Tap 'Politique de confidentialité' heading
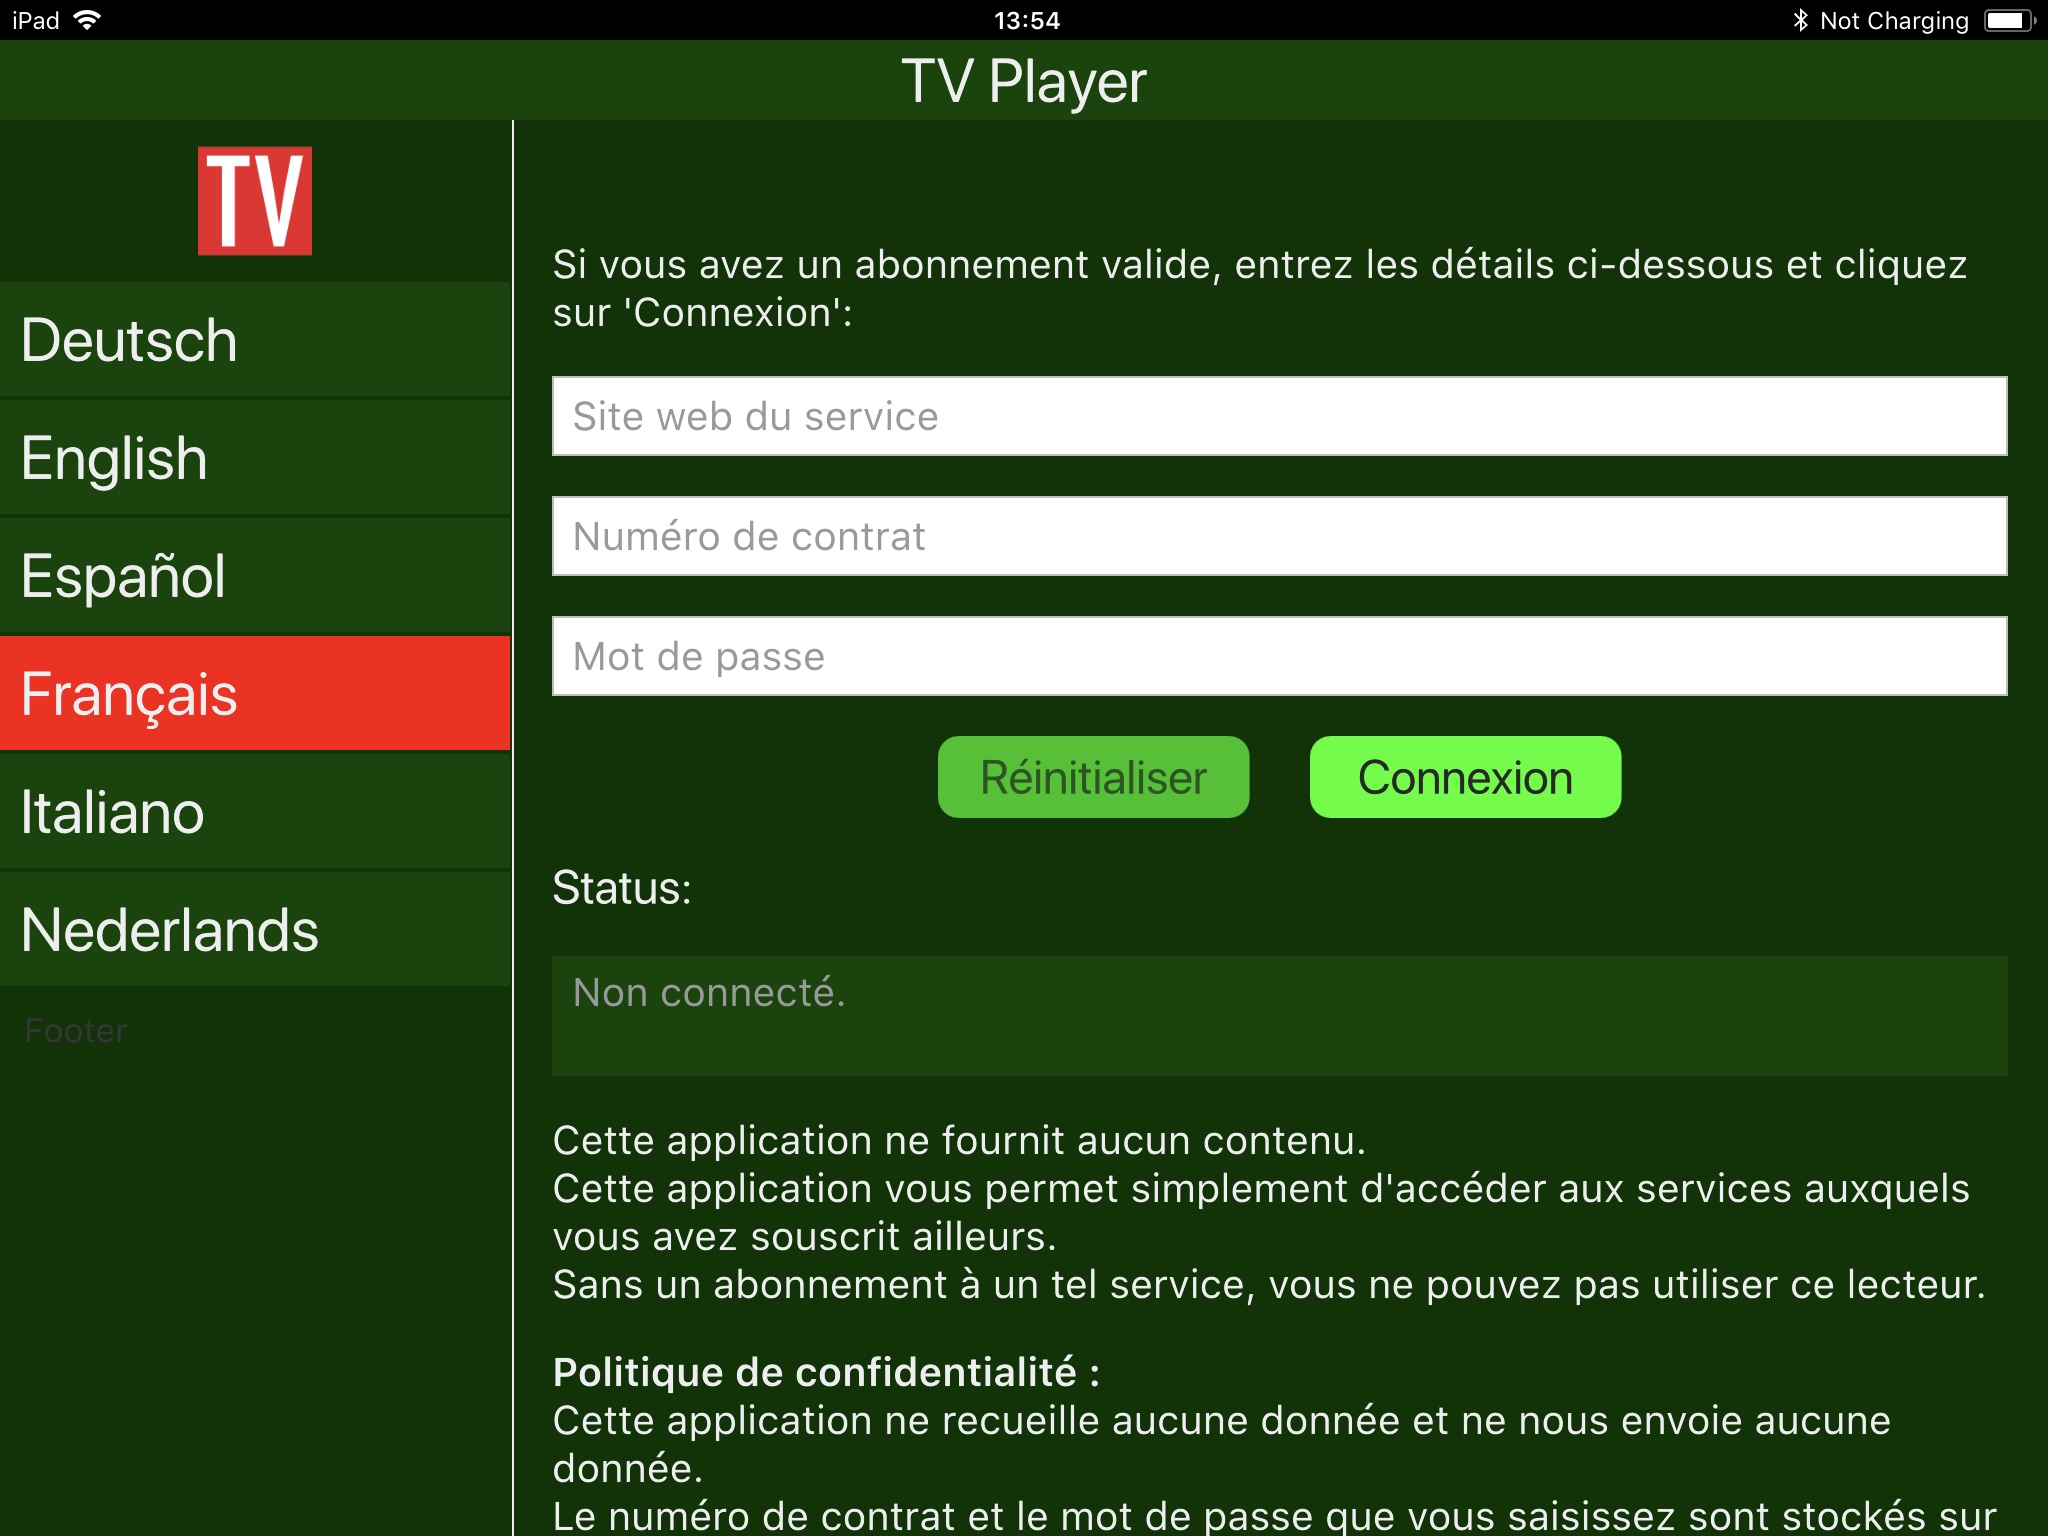Viewport: 2048px width, 1536px height. click(826, 1372)
